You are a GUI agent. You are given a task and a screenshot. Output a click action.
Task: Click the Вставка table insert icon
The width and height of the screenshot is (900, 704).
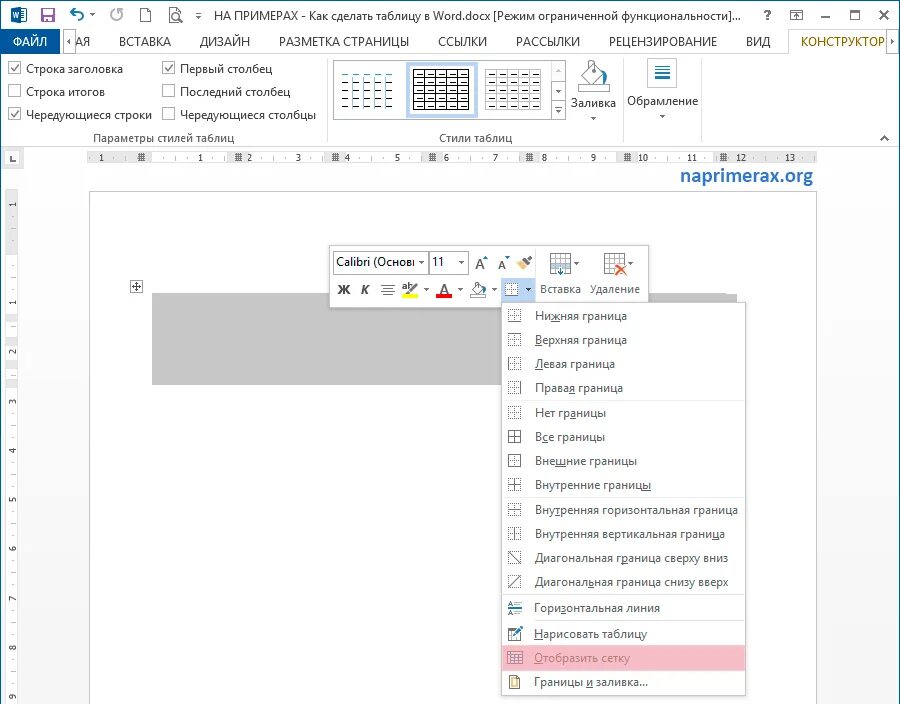pos(560,264)
